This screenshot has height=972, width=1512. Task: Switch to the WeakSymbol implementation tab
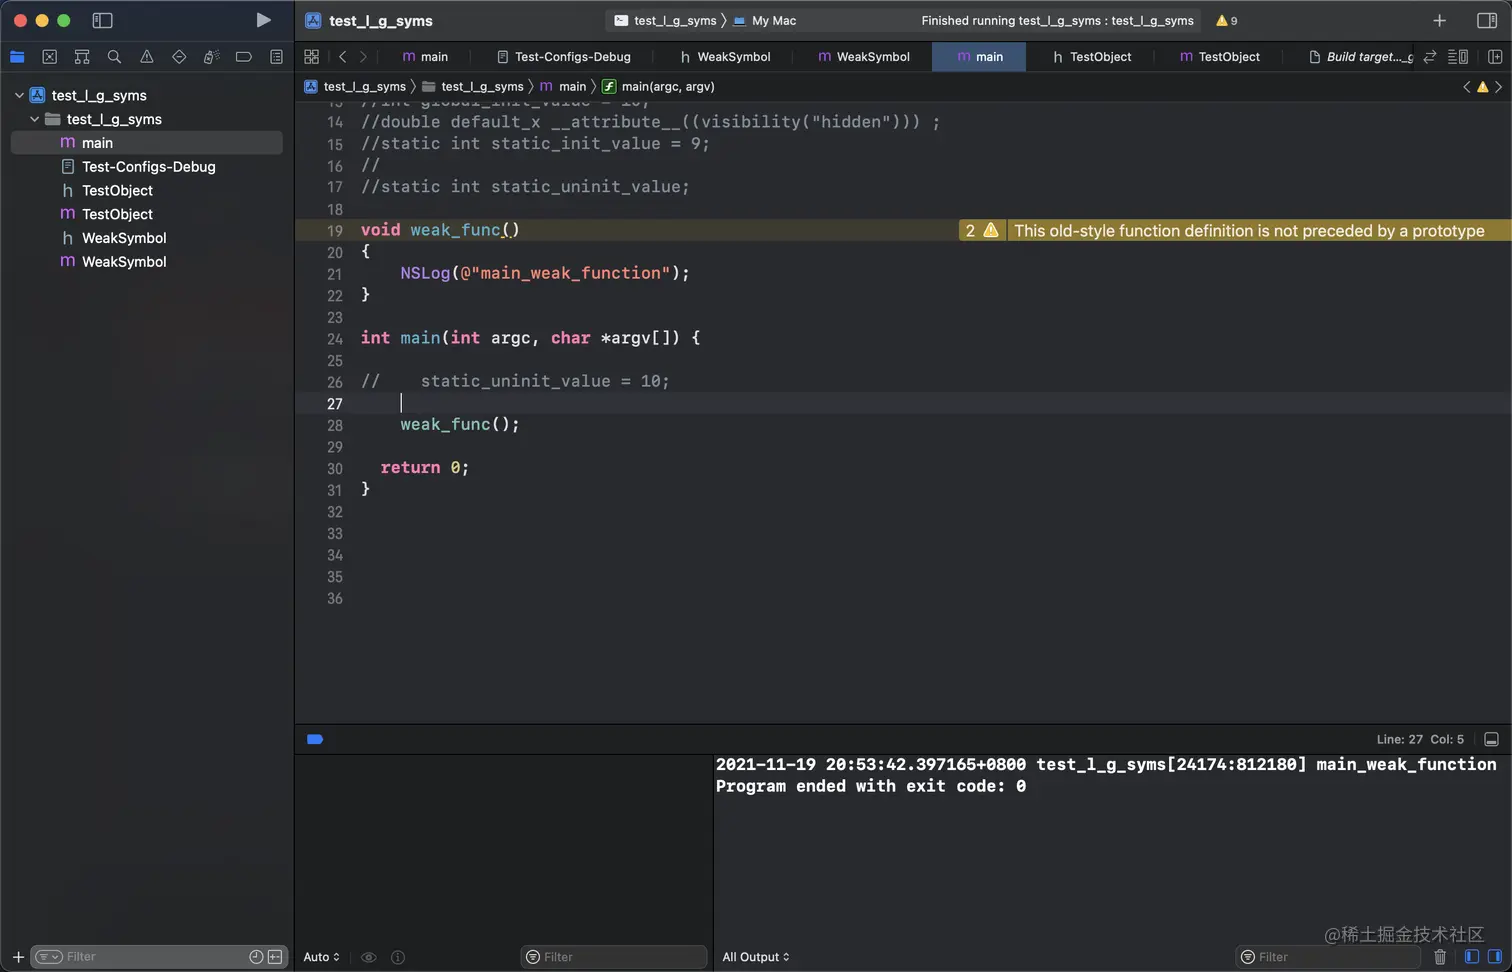tap(864, 57)
